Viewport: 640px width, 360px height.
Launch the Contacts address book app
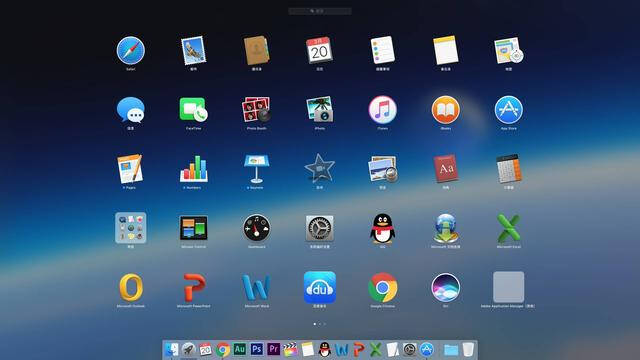pos(256,51)
